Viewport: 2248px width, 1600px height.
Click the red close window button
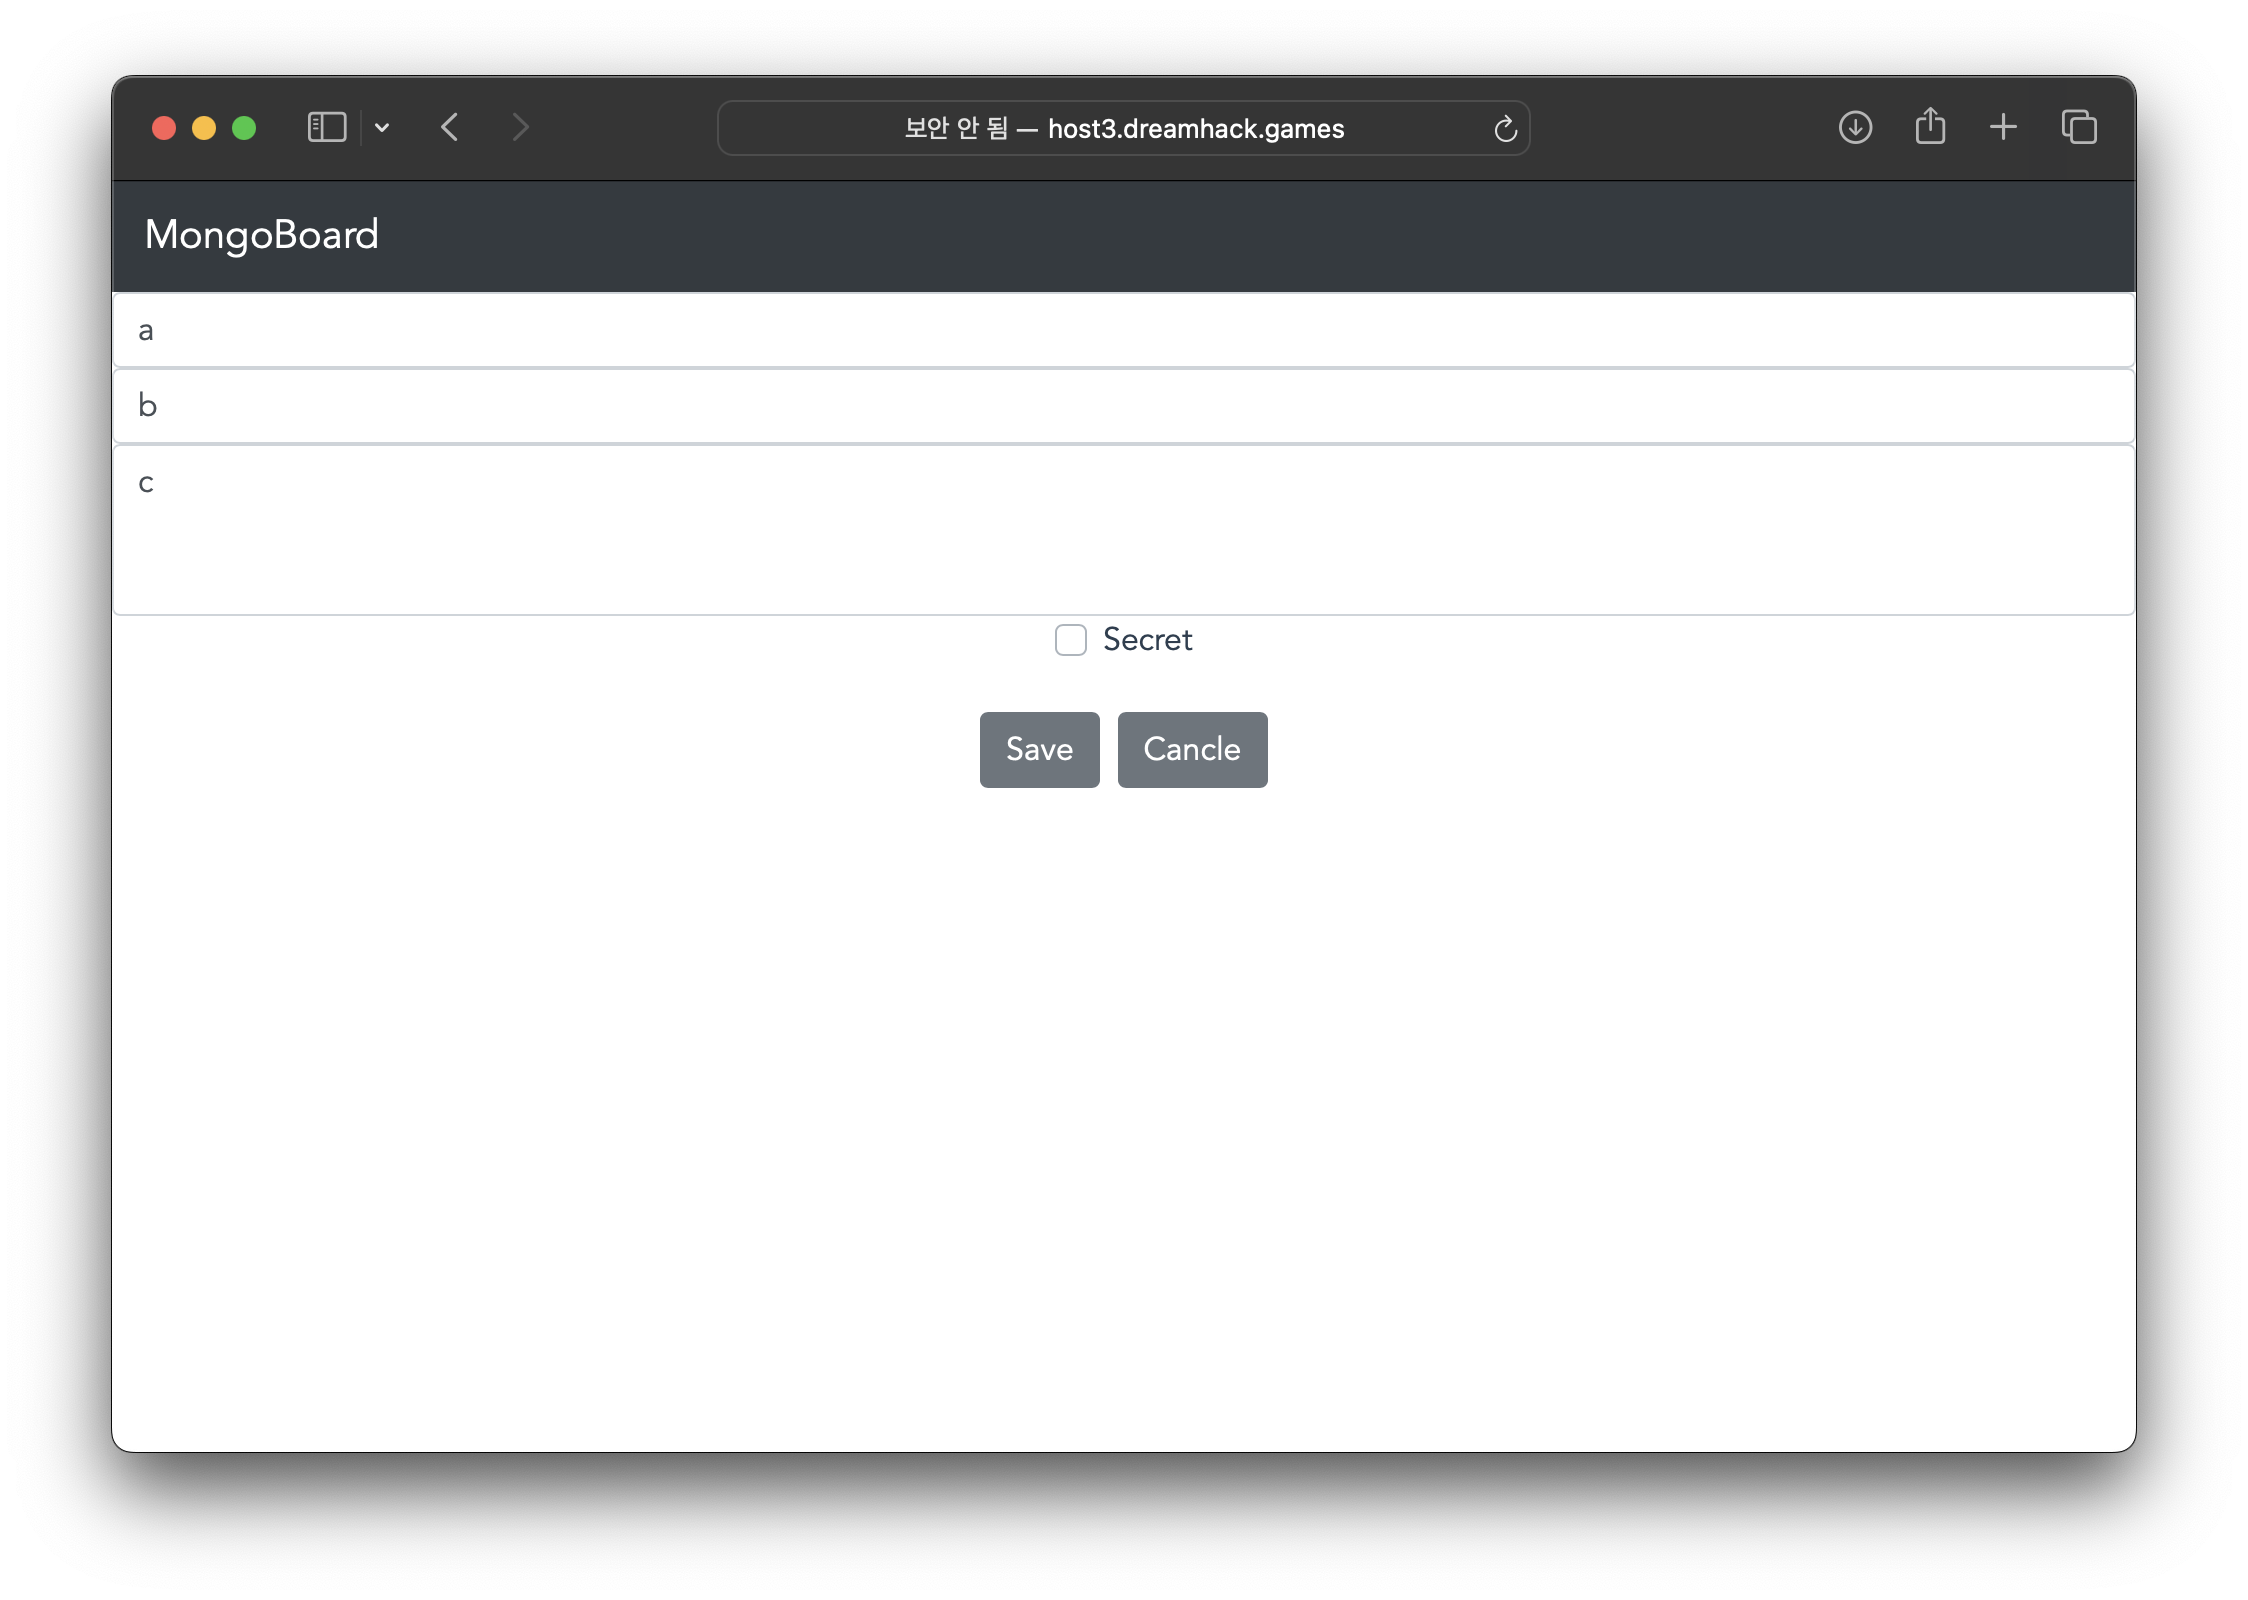click(x=164, y=128)
